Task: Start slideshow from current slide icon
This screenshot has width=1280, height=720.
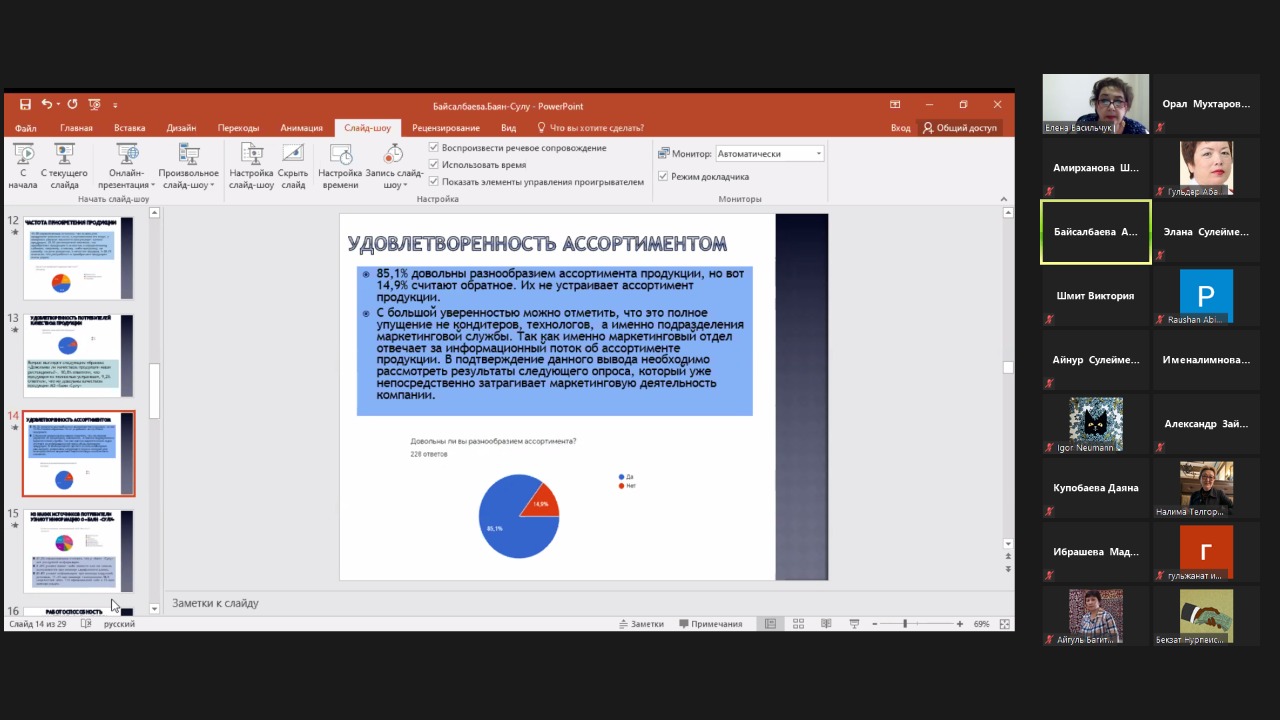Action: coord(64,153)
